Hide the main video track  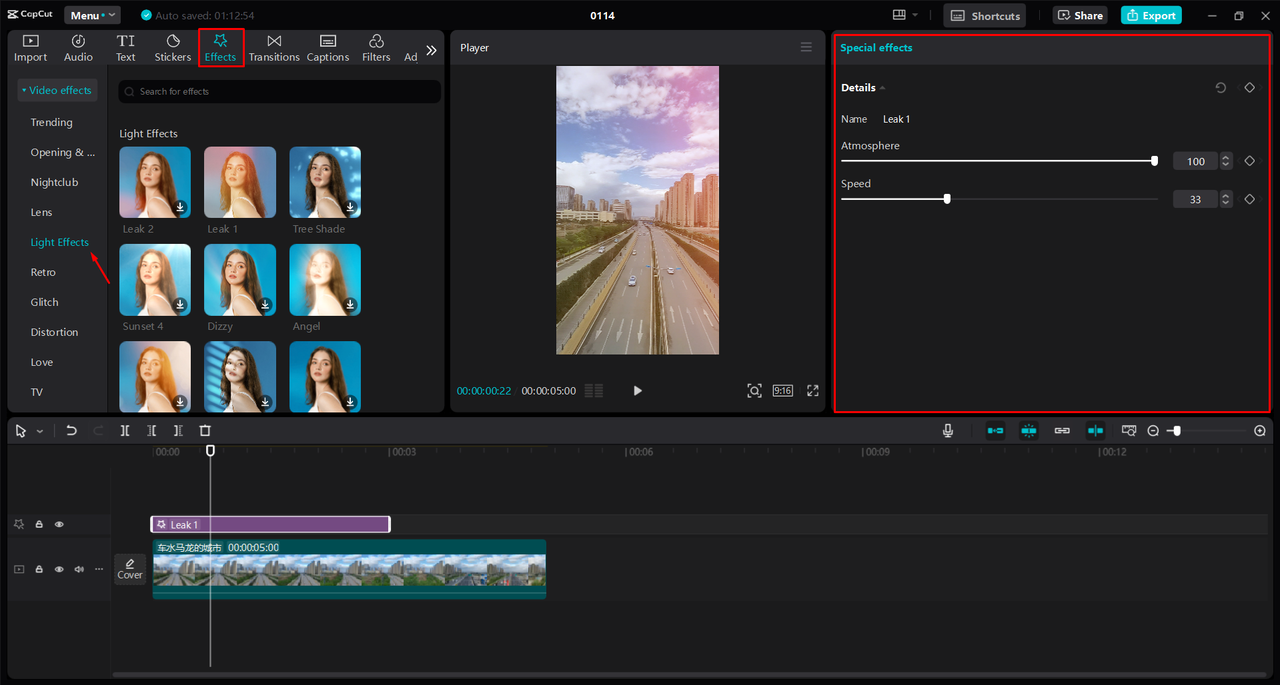coord(59,569)
